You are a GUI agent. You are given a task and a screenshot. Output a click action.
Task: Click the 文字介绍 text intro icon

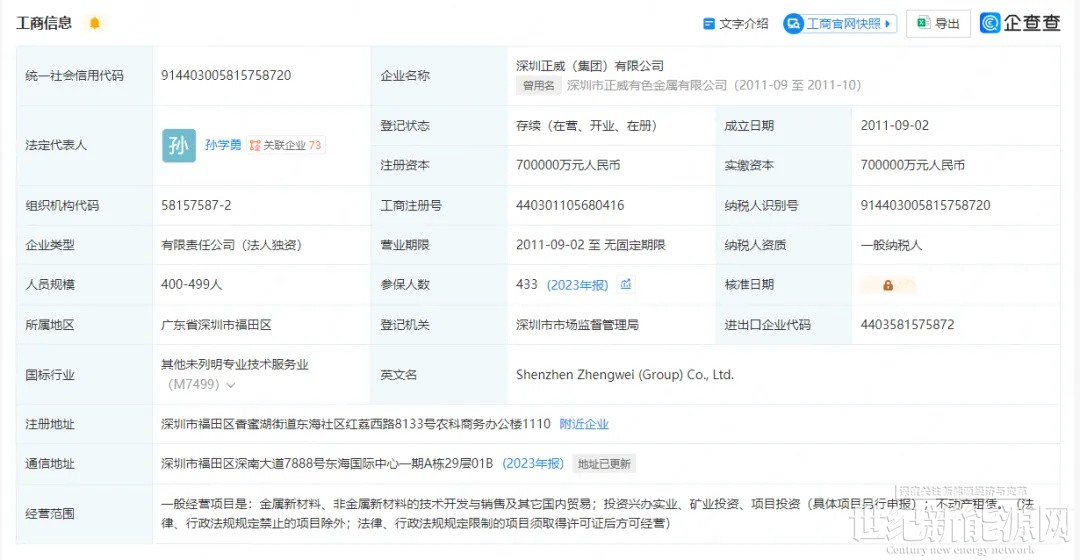[709, 24]
